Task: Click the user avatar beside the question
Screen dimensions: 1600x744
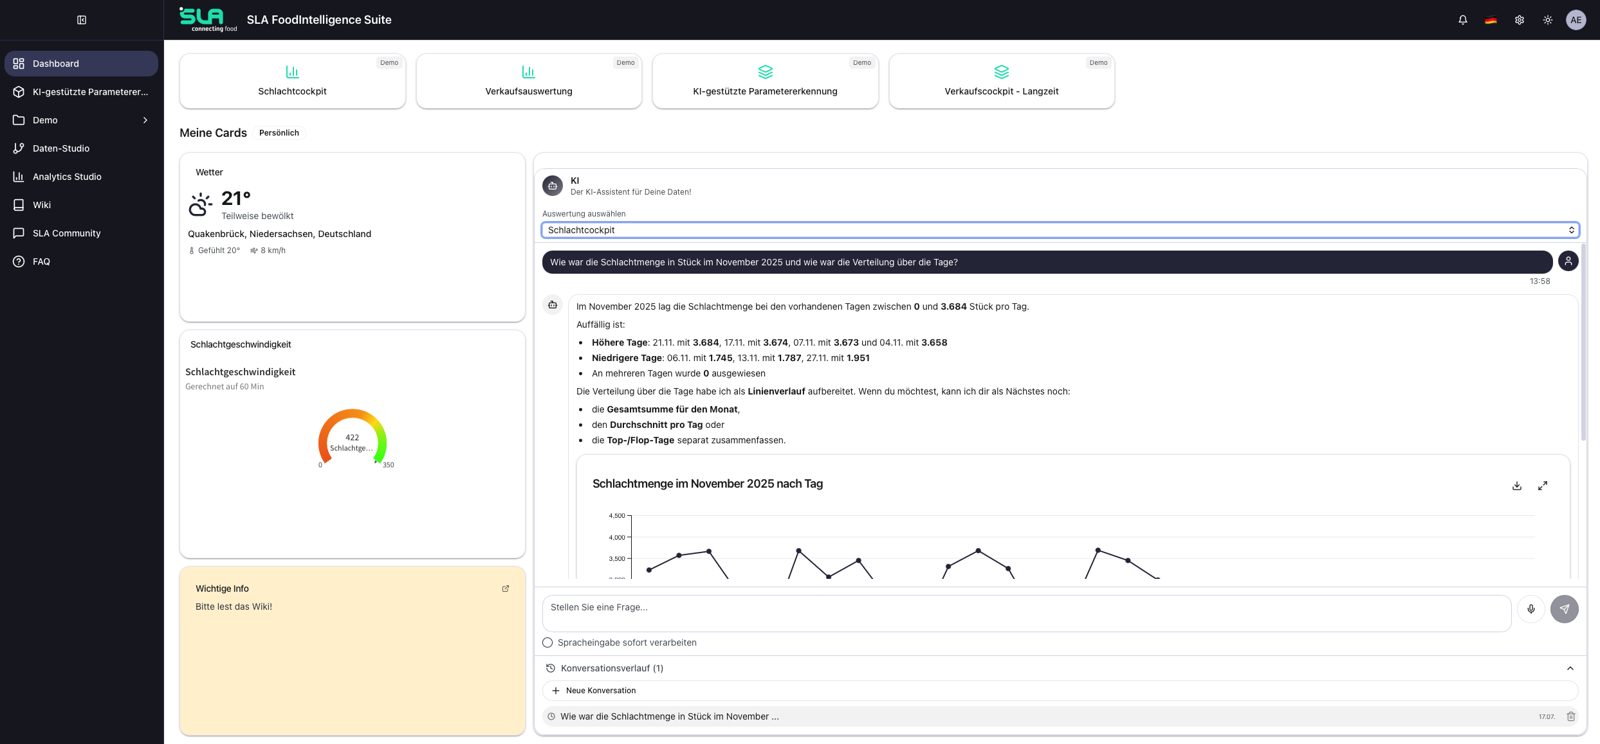Action: point(1568,261)
